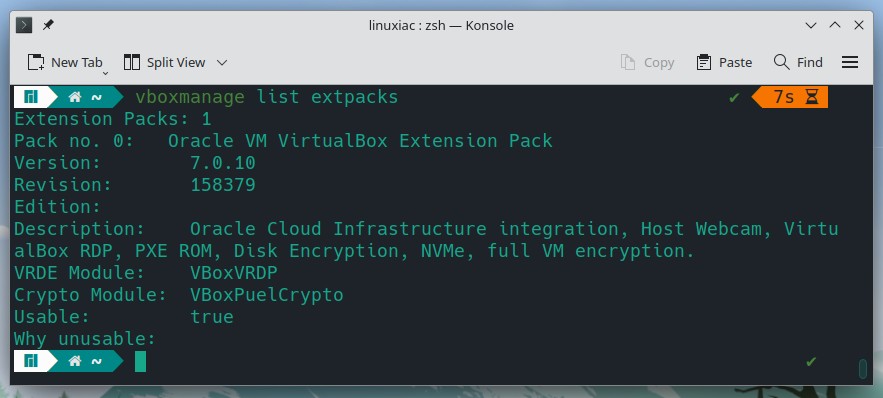Click the vboxmanage command text
The image size is (883, 398).
(190, 97)
